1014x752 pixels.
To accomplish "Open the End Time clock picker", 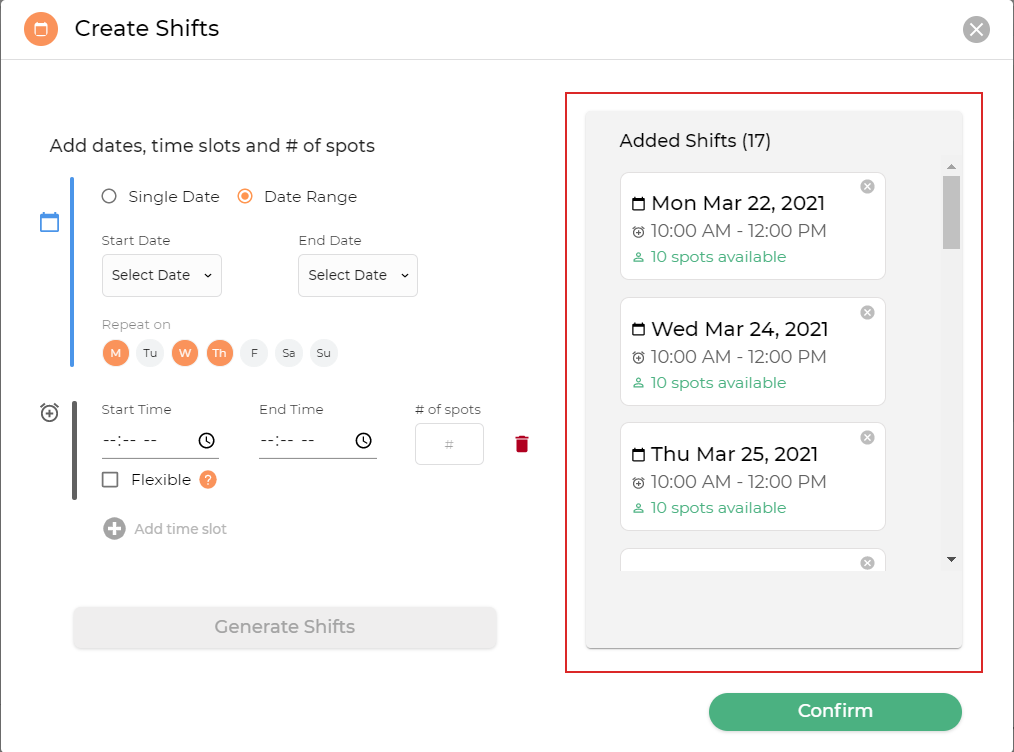I will click(364, 441).
